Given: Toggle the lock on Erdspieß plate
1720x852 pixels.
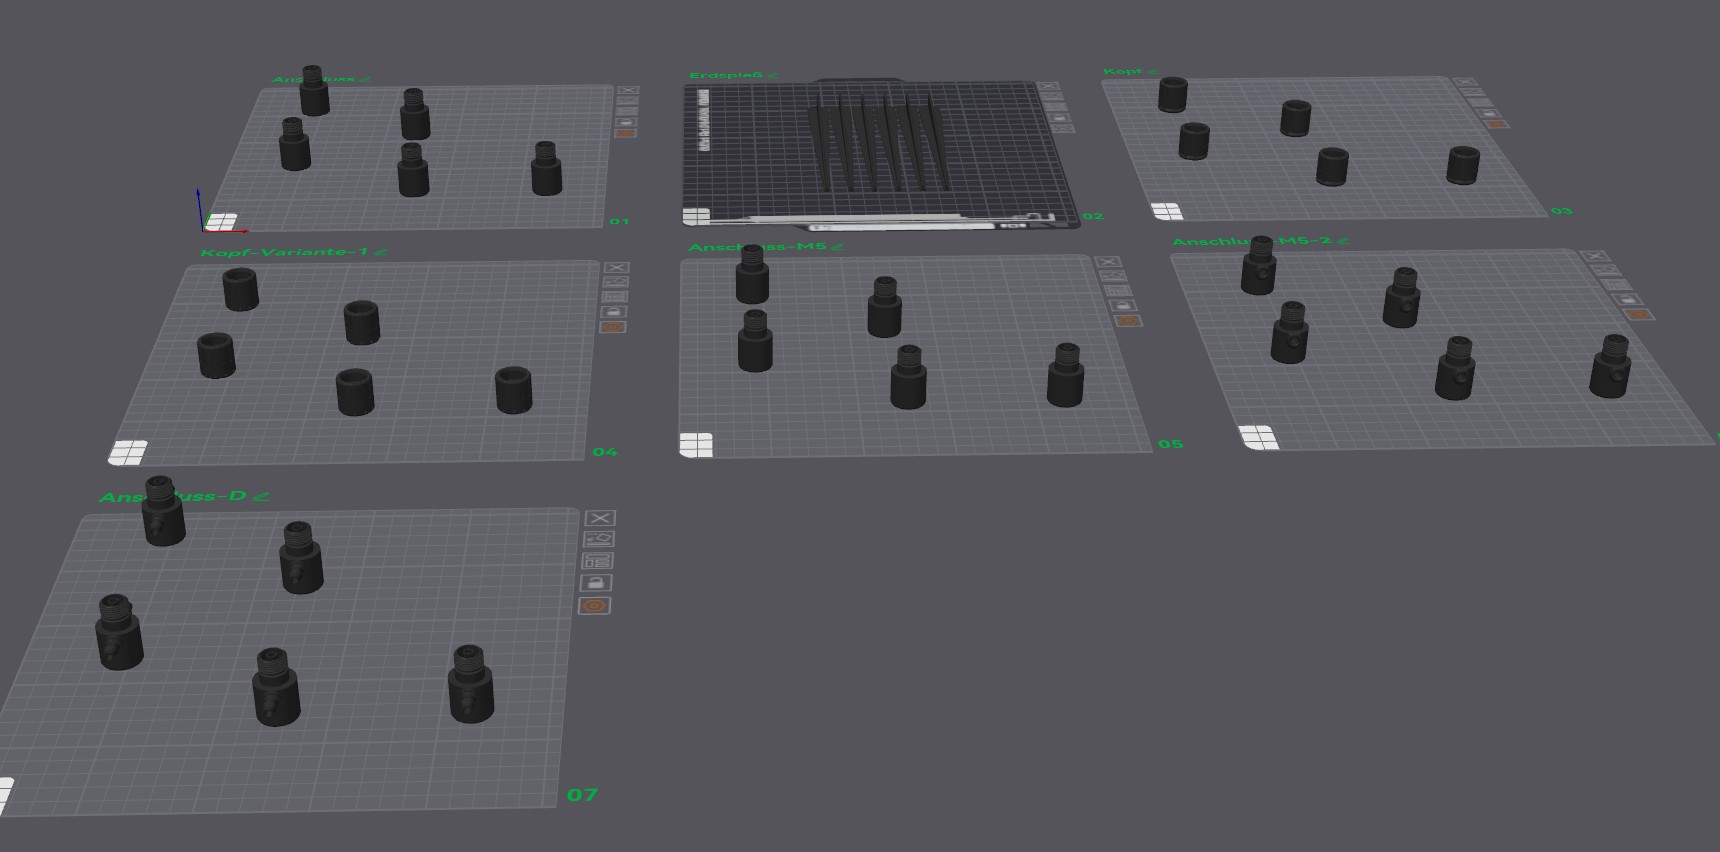Looking at the screenshot, I should click(x=1061, y=118).
